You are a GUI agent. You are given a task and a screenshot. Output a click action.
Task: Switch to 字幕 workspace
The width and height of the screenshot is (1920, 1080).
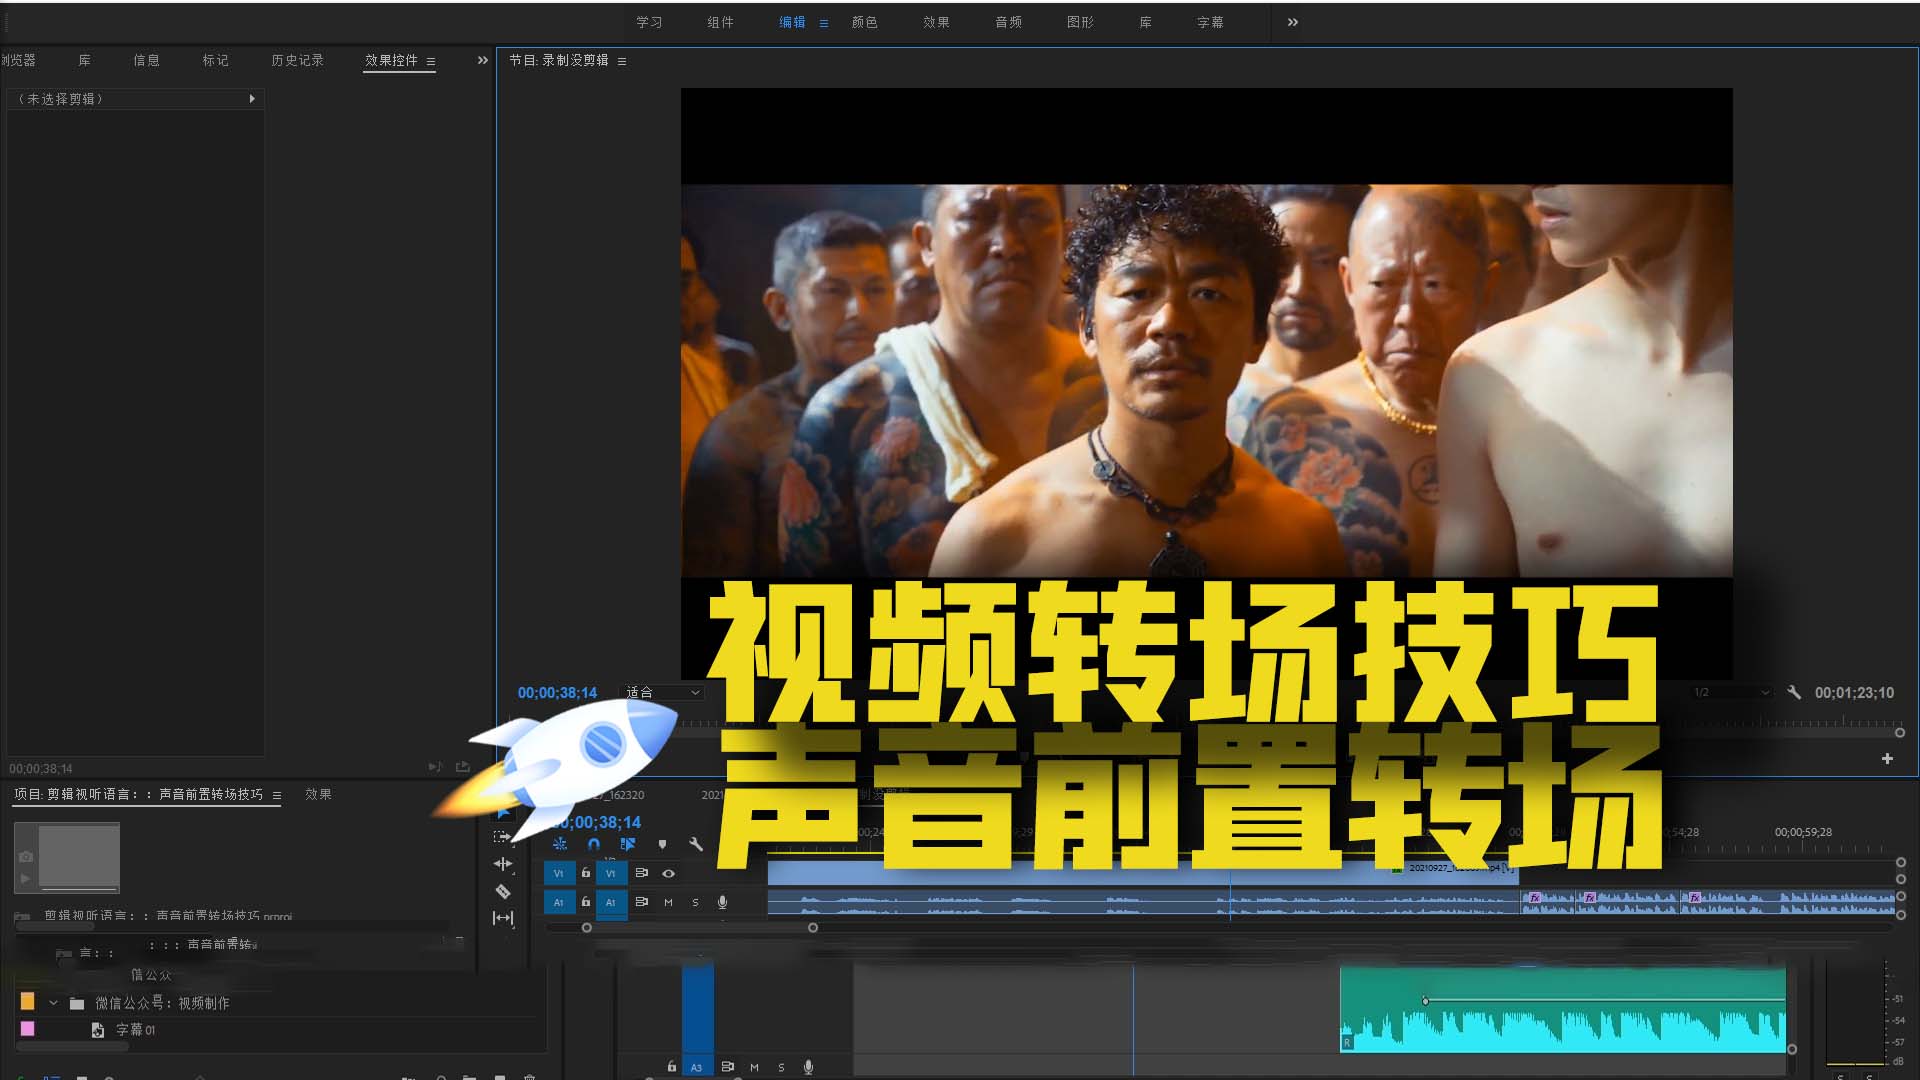coord(1210,22)
